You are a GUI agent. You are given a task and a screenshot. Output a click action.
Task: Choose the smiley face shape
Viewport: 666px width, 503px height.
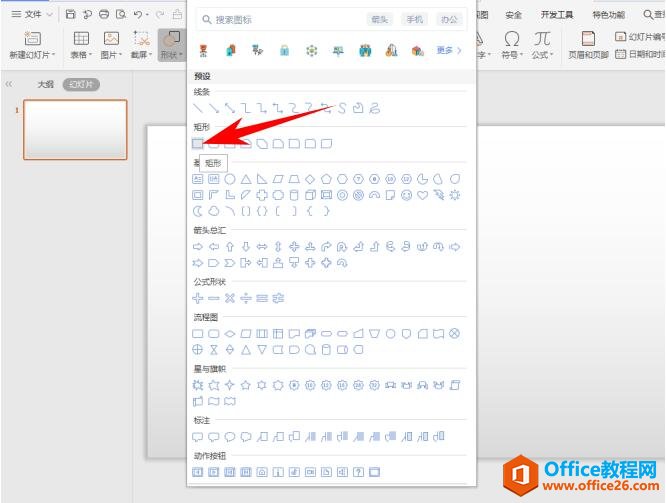(406, 195)
